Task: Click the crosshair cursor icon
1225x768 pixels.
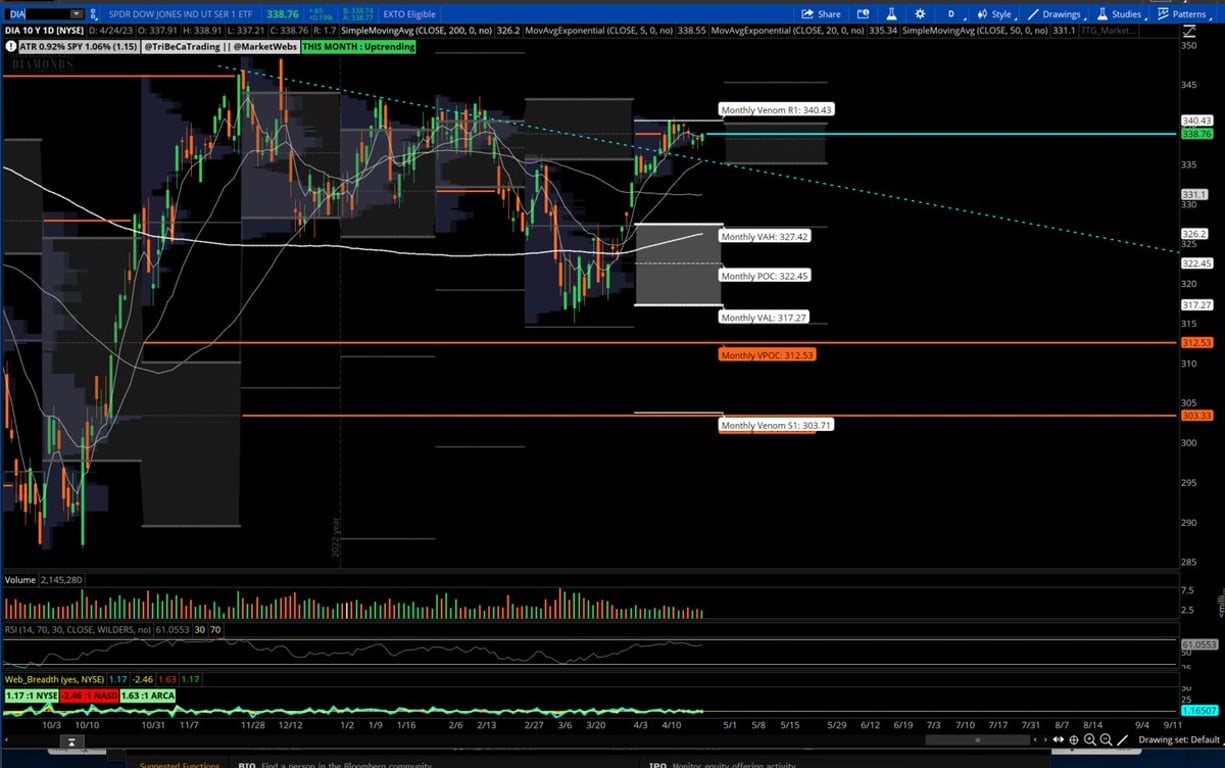Action: point(1075,740)
